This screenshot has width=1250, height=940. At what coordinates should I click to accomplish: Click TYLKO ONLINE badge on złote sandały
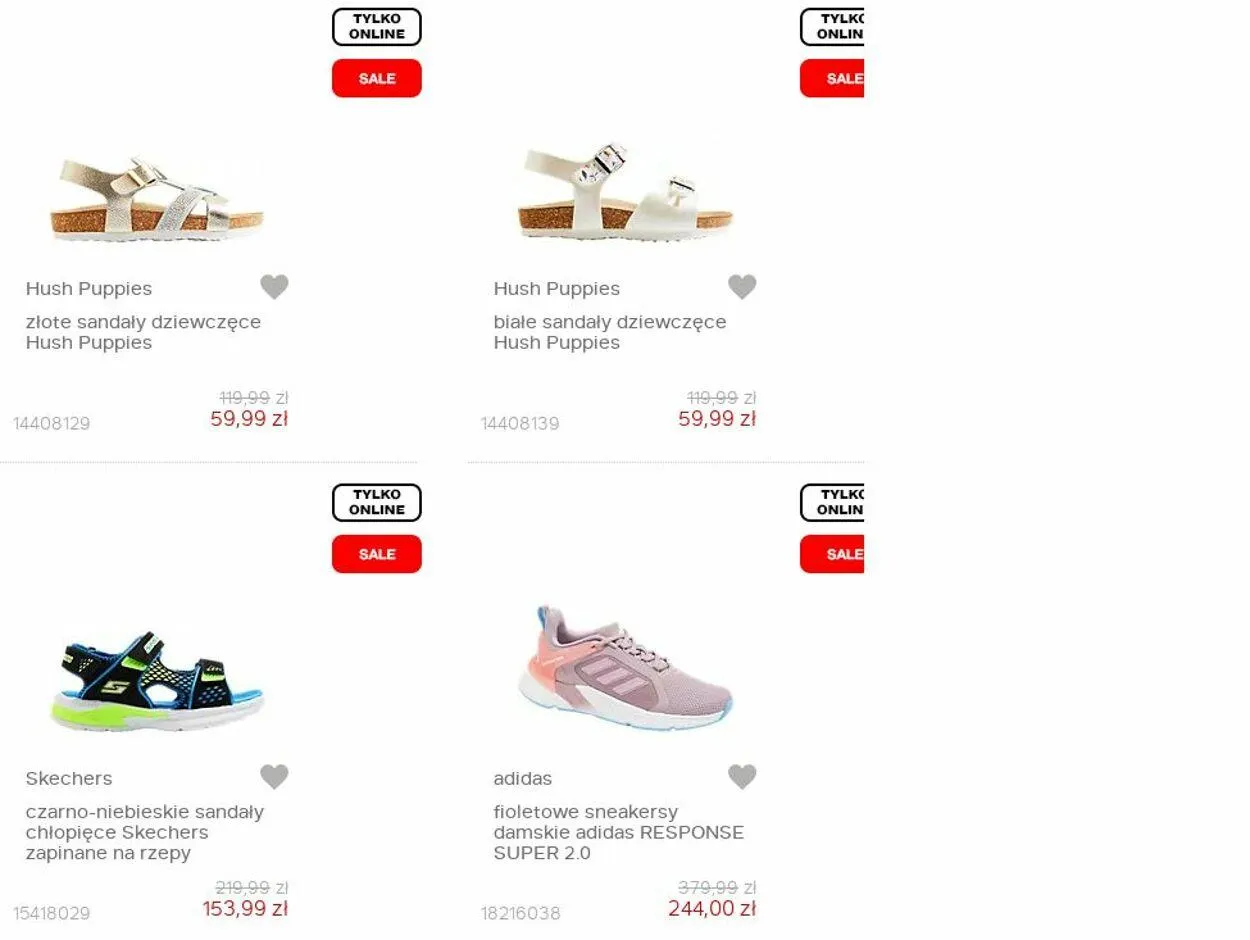(377, 27)
